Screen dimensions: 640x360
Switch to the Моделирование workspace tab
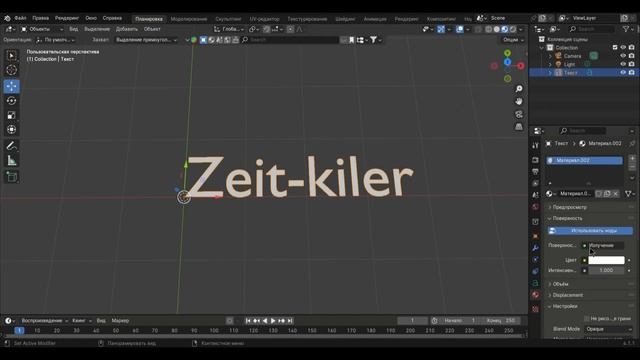tap(189, 19)
